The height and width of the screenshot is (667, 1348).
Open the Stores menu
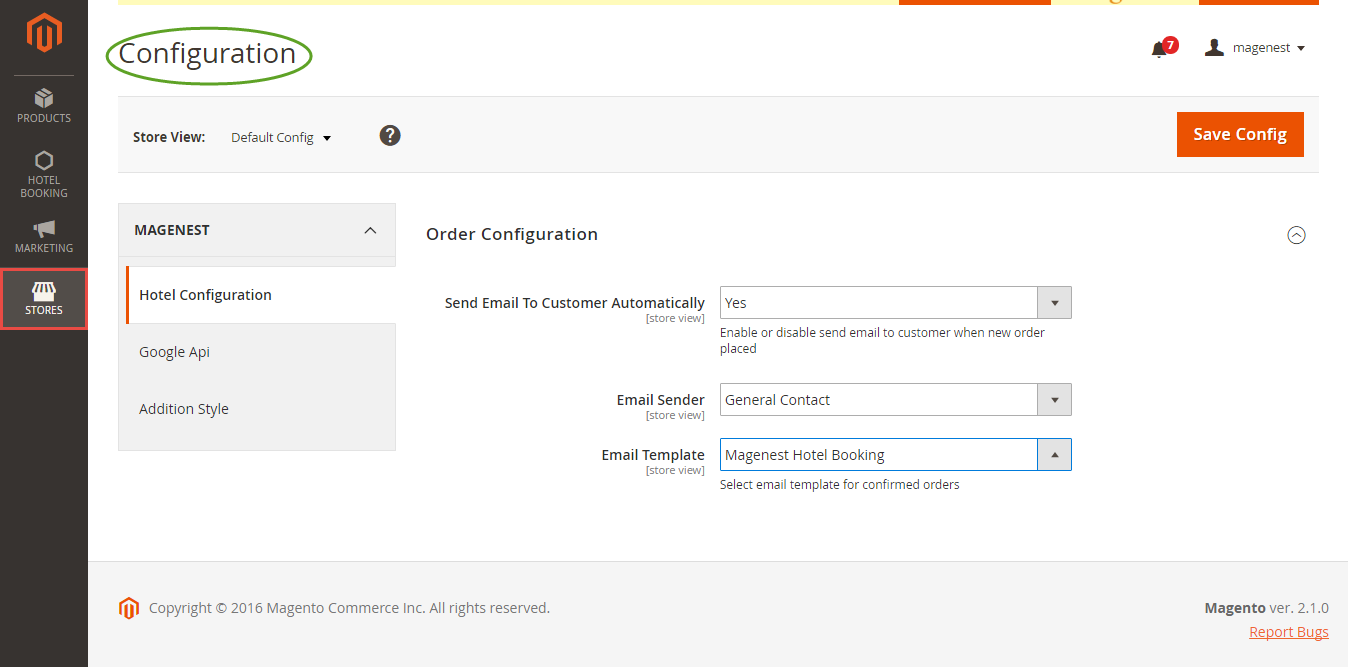(x=44, y=298)
